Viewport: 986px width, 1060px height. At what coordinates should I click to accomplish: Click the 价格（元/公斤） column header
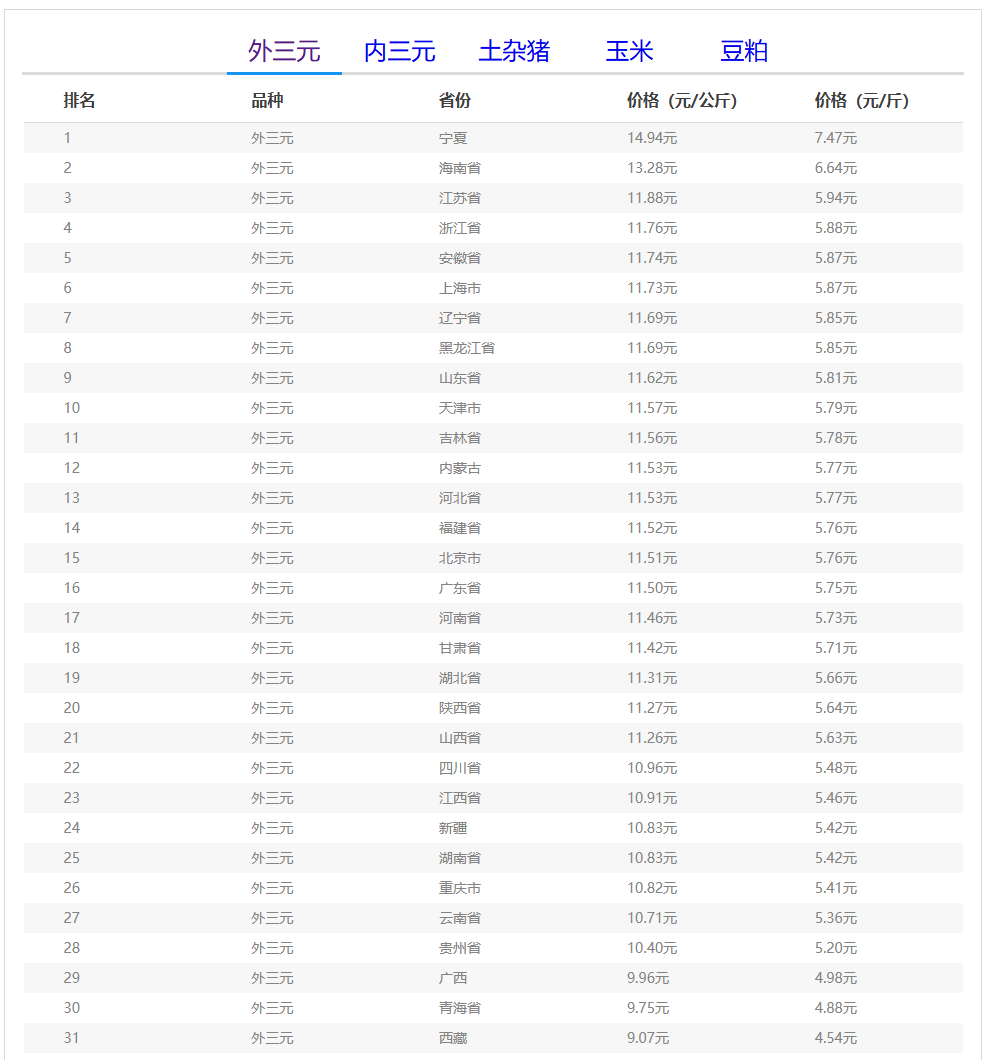pyautogui.click(x=682, y=101)
